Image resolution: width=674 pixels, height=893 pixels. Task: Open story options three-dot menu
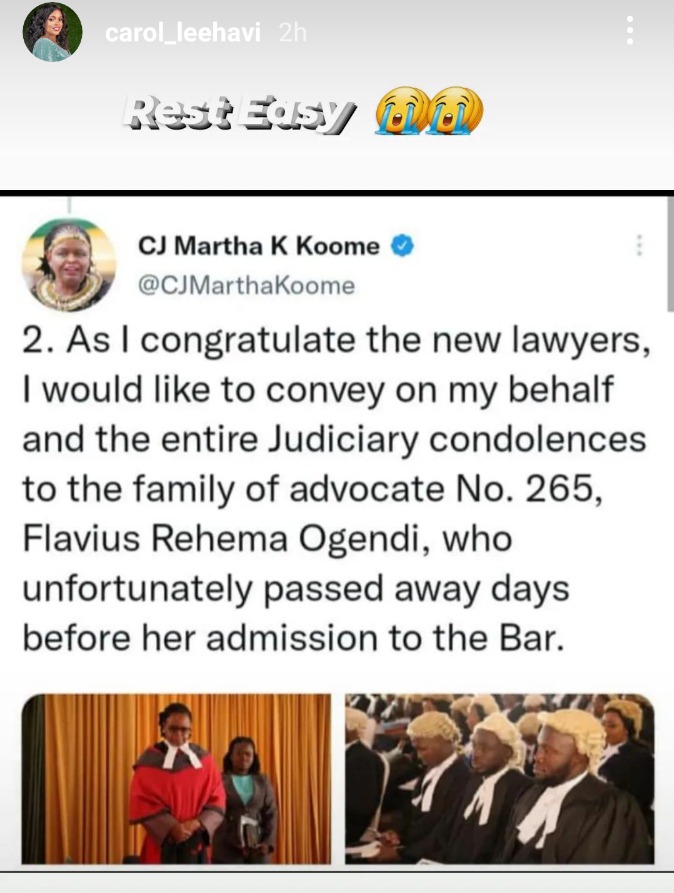click(x=630, y=30)
